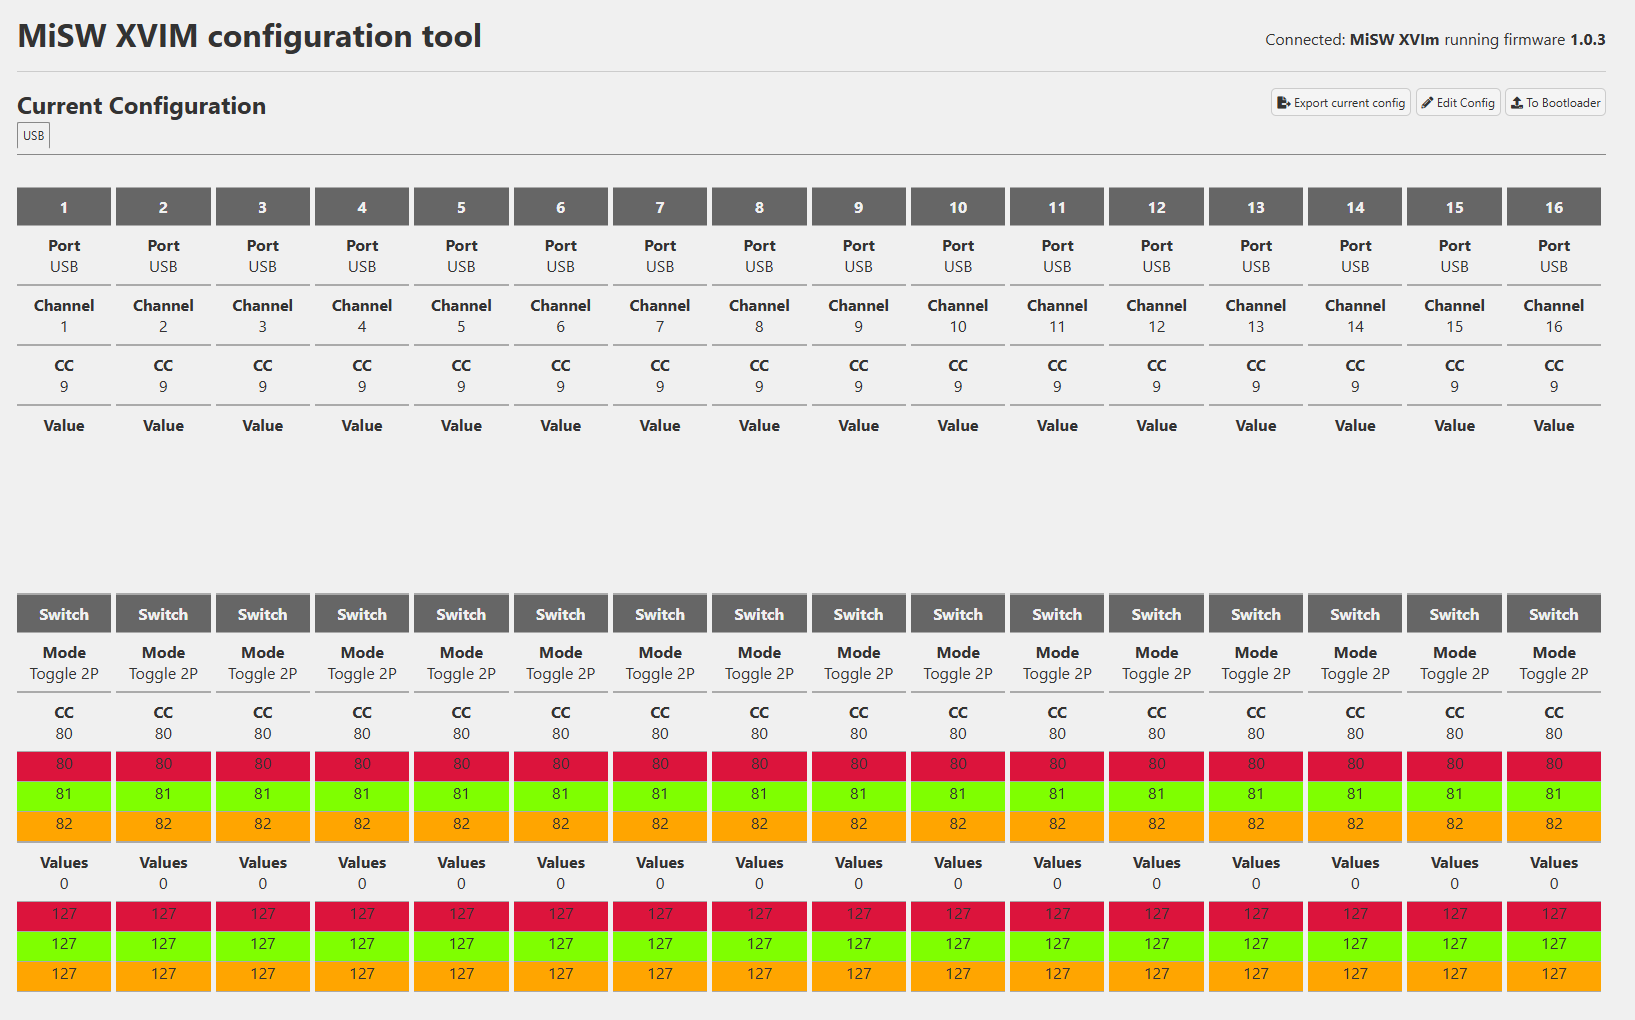
Task: Click the Value label under column 4
Action: (x=362, y=426)
